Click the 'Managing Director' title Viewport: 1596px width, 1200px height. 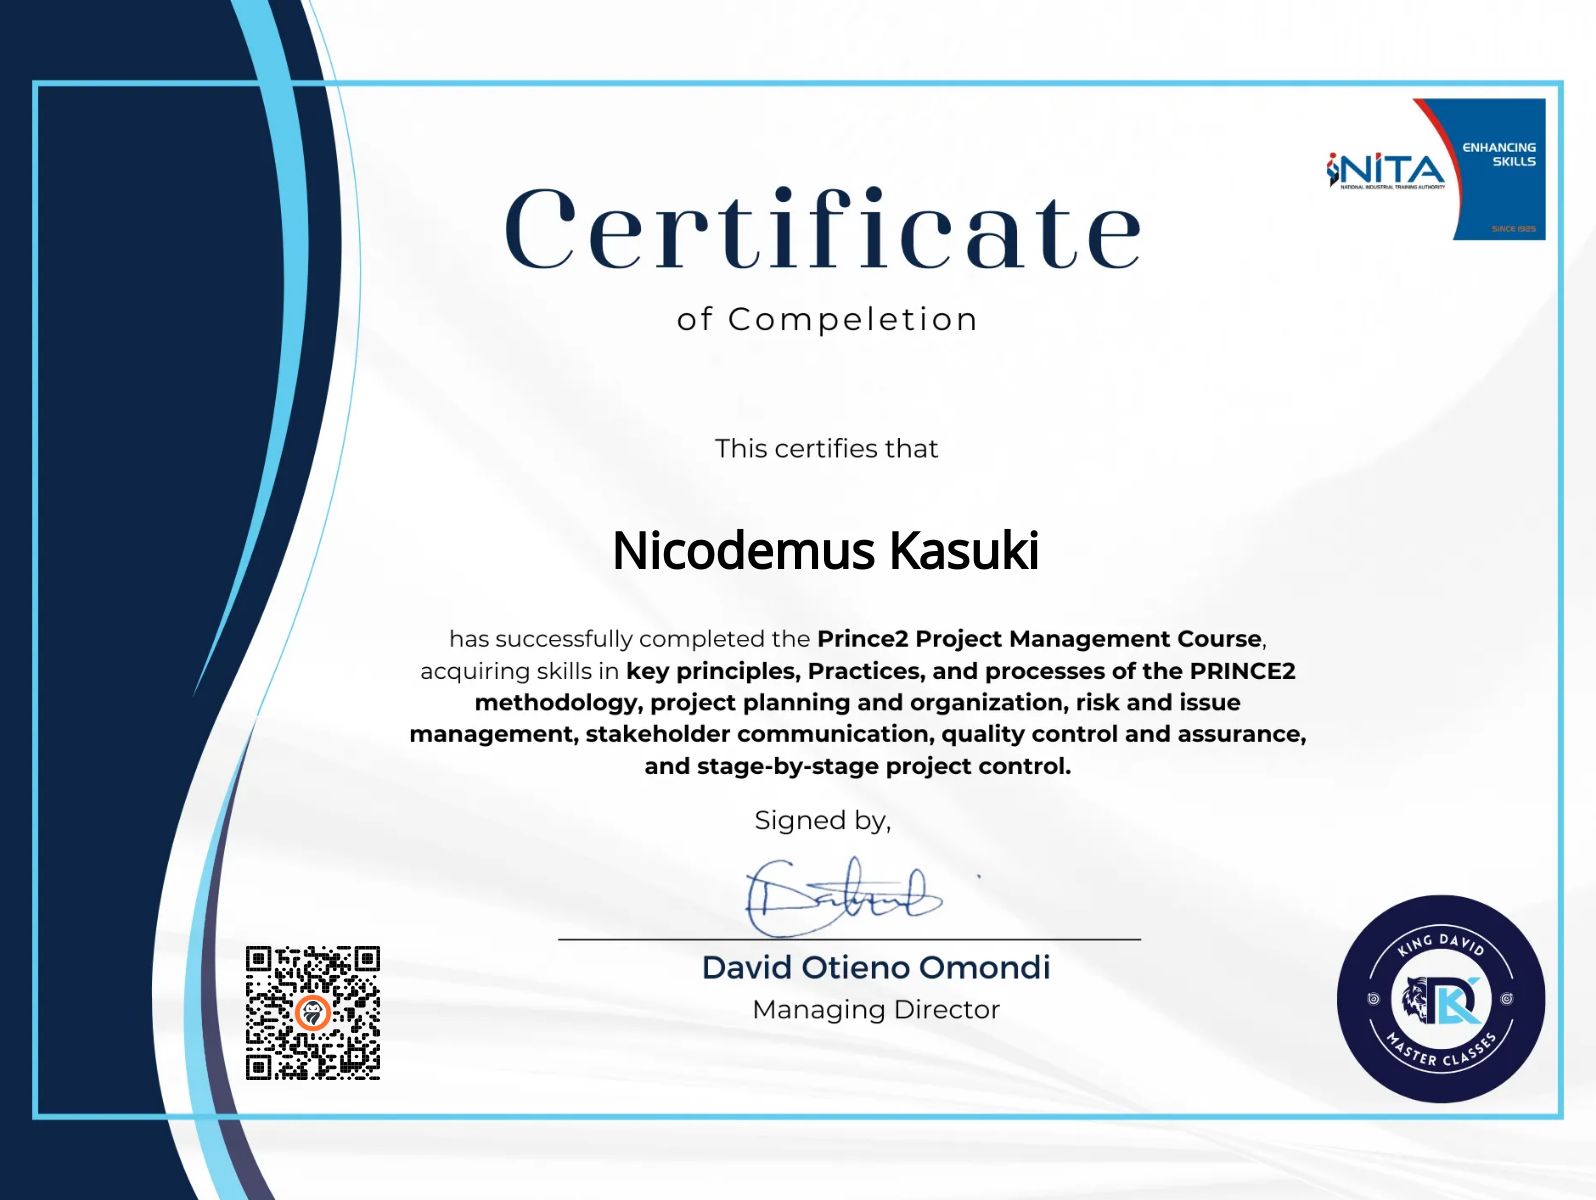(x=876, y=1010)
